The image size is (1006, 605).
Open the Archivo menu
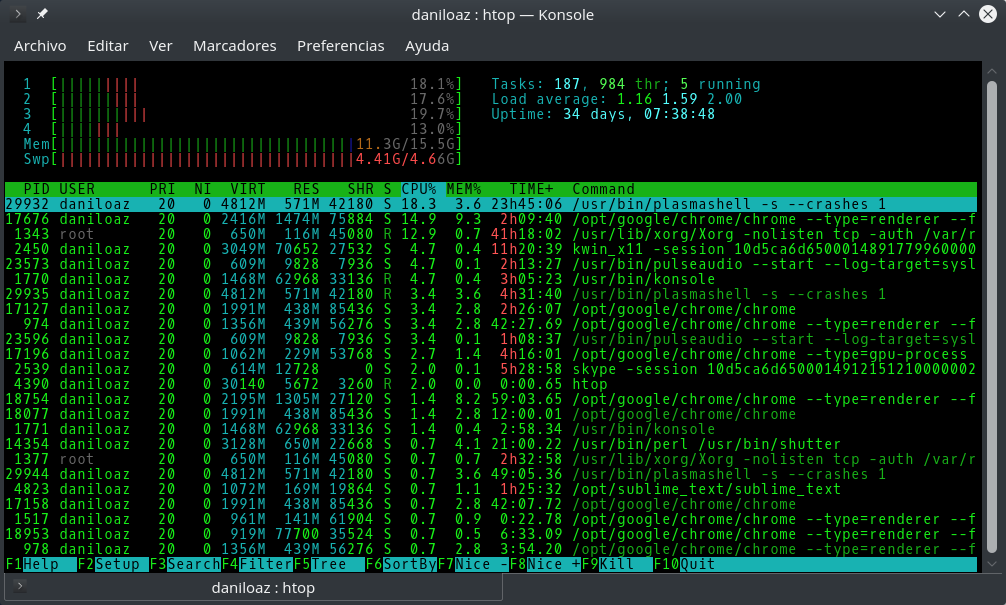pyautogui.click(x=39, y=46)
